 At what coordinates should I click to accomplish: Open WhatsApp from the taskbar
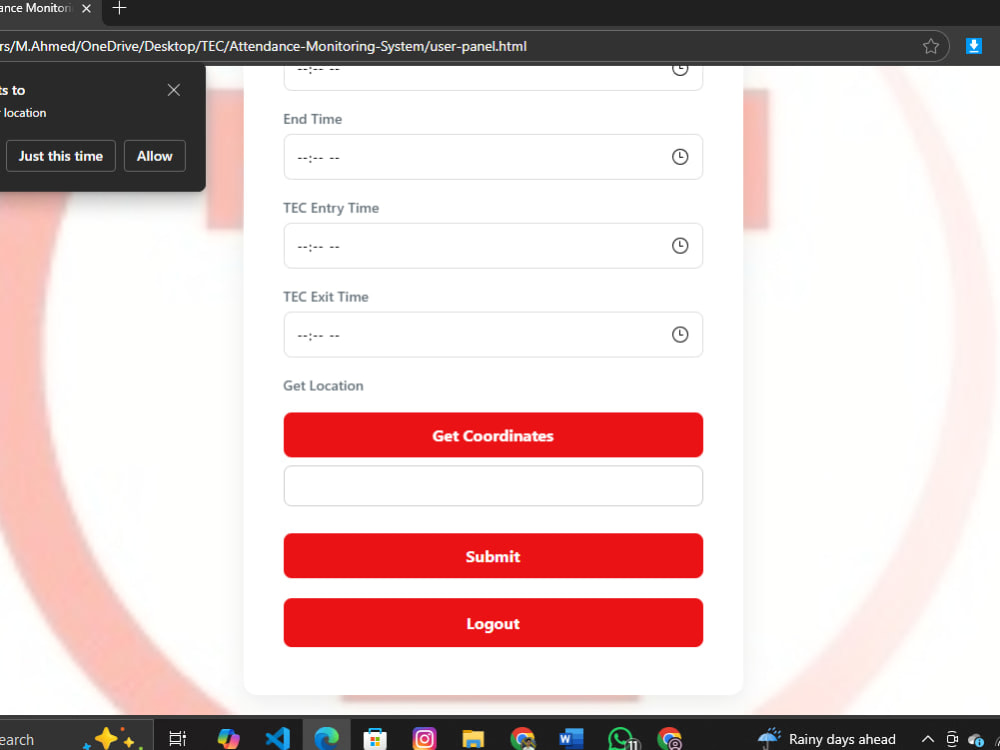click(622, 739)
